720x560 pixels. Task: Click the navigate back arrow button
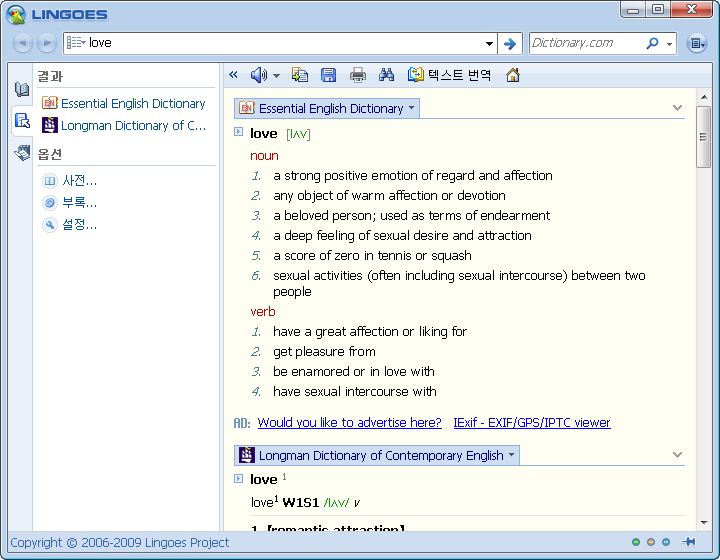click(x=22, y=43)
